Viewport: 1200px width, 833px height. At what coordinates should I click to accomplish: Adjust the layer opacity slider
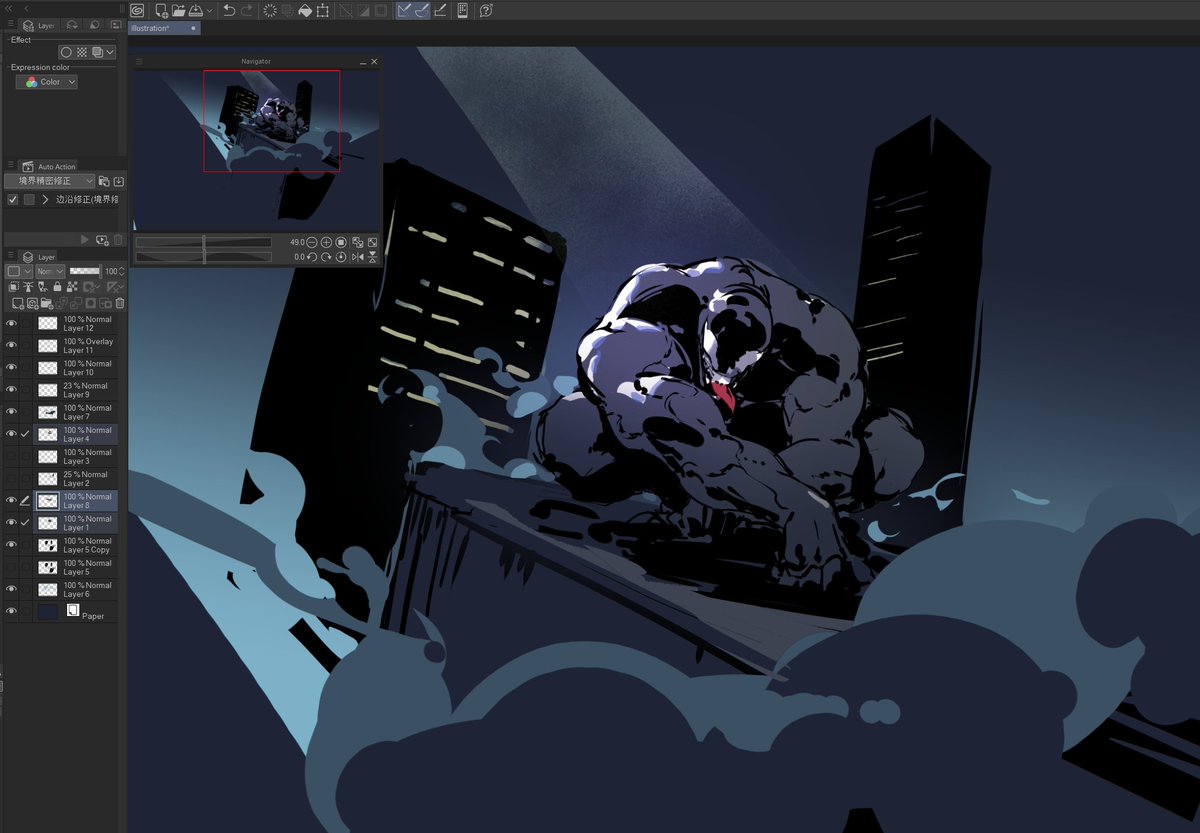click(86, 271)
